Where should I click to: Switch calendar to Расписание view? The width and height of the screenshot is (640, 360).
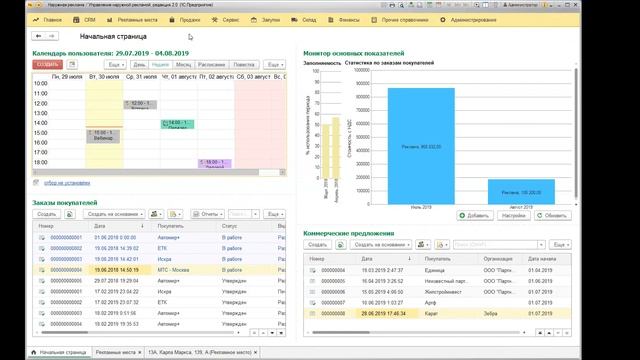coord(211,64)
